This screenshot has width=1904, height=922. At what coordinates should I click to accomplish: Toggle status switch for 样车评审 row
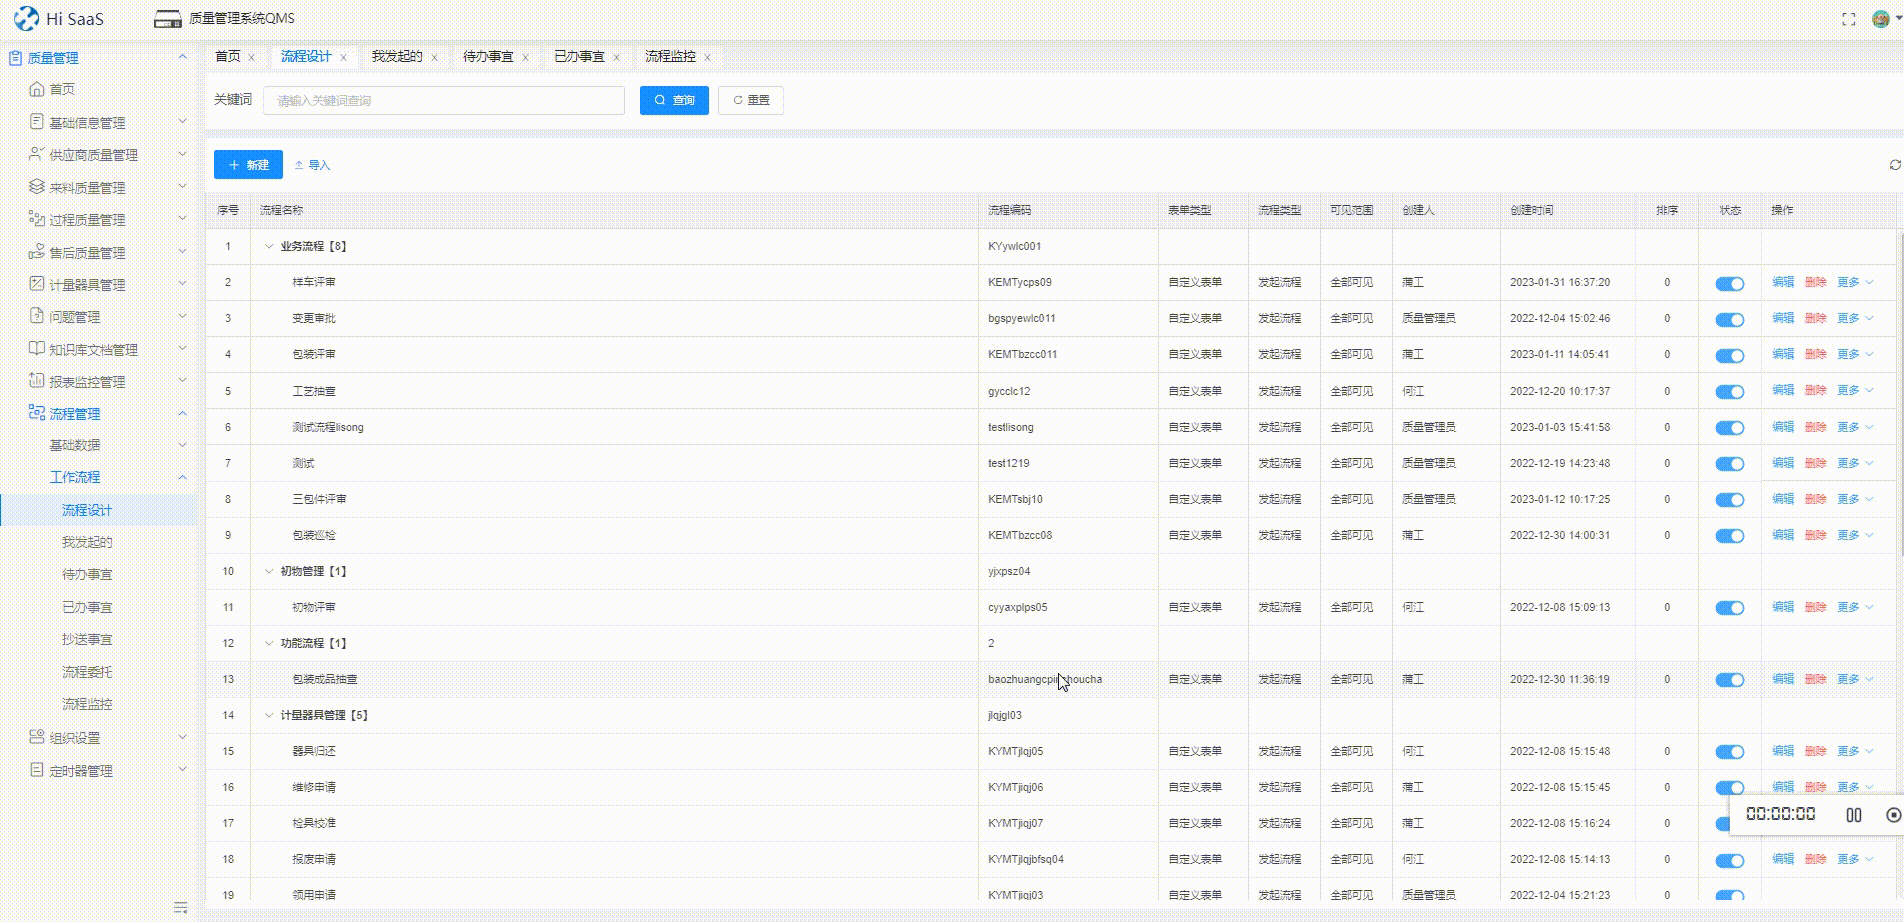point(1729,284)
